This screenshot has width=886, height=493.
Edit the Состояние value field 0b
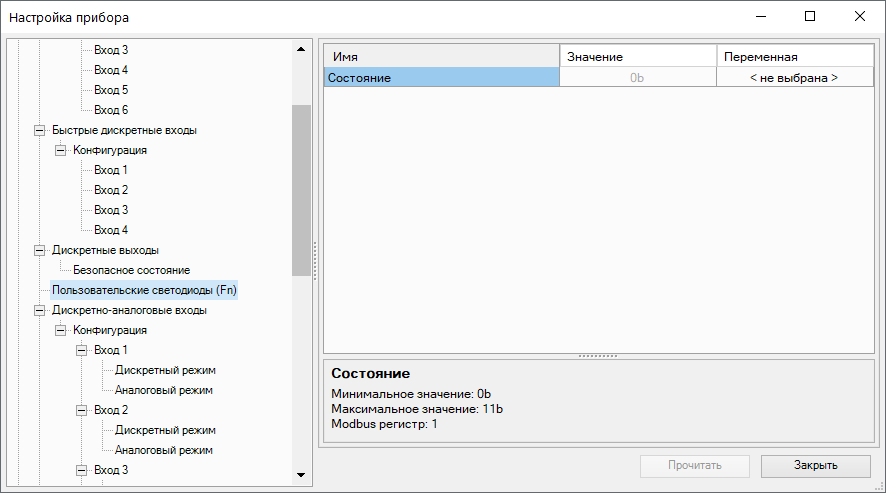pyautogui.click(x=637, y=77)
